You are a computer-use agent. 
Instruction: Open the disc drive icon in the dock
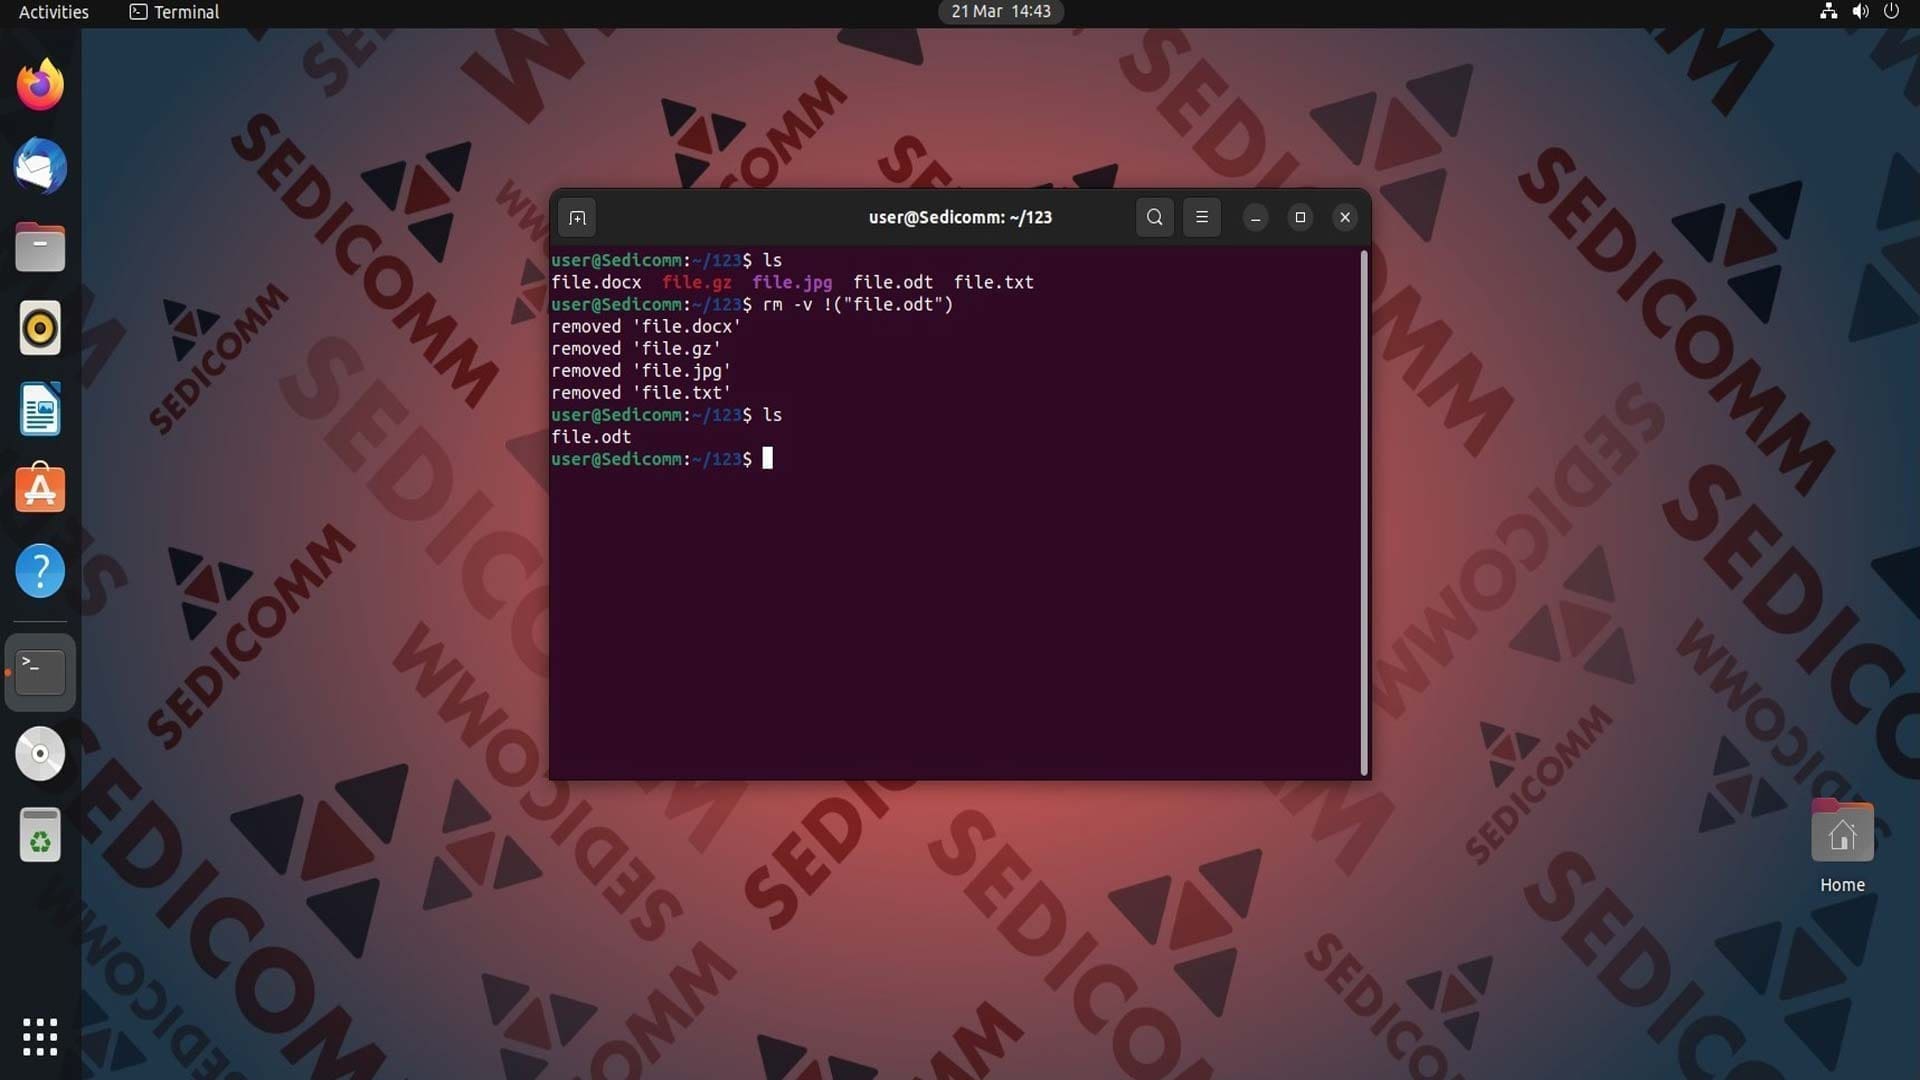40,754
